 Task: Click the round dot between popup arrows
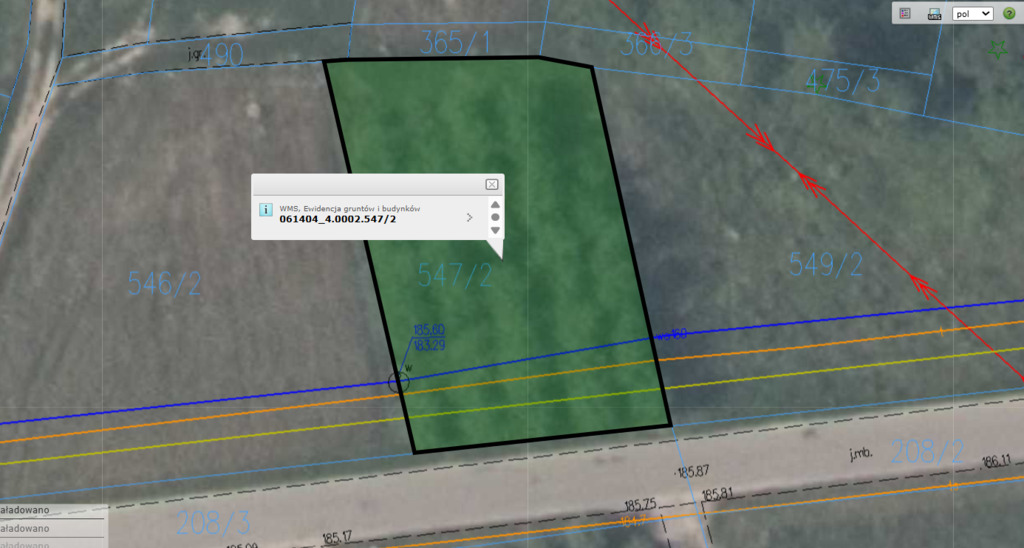coord(495,217)
